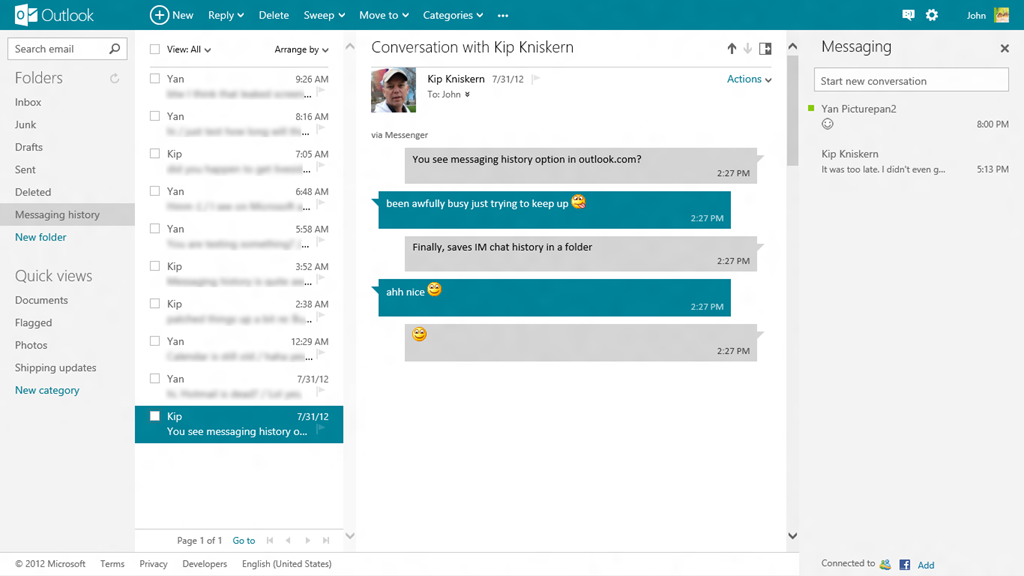Click the Add link next to Connected to
The image size is (1024, 576).
926,565
